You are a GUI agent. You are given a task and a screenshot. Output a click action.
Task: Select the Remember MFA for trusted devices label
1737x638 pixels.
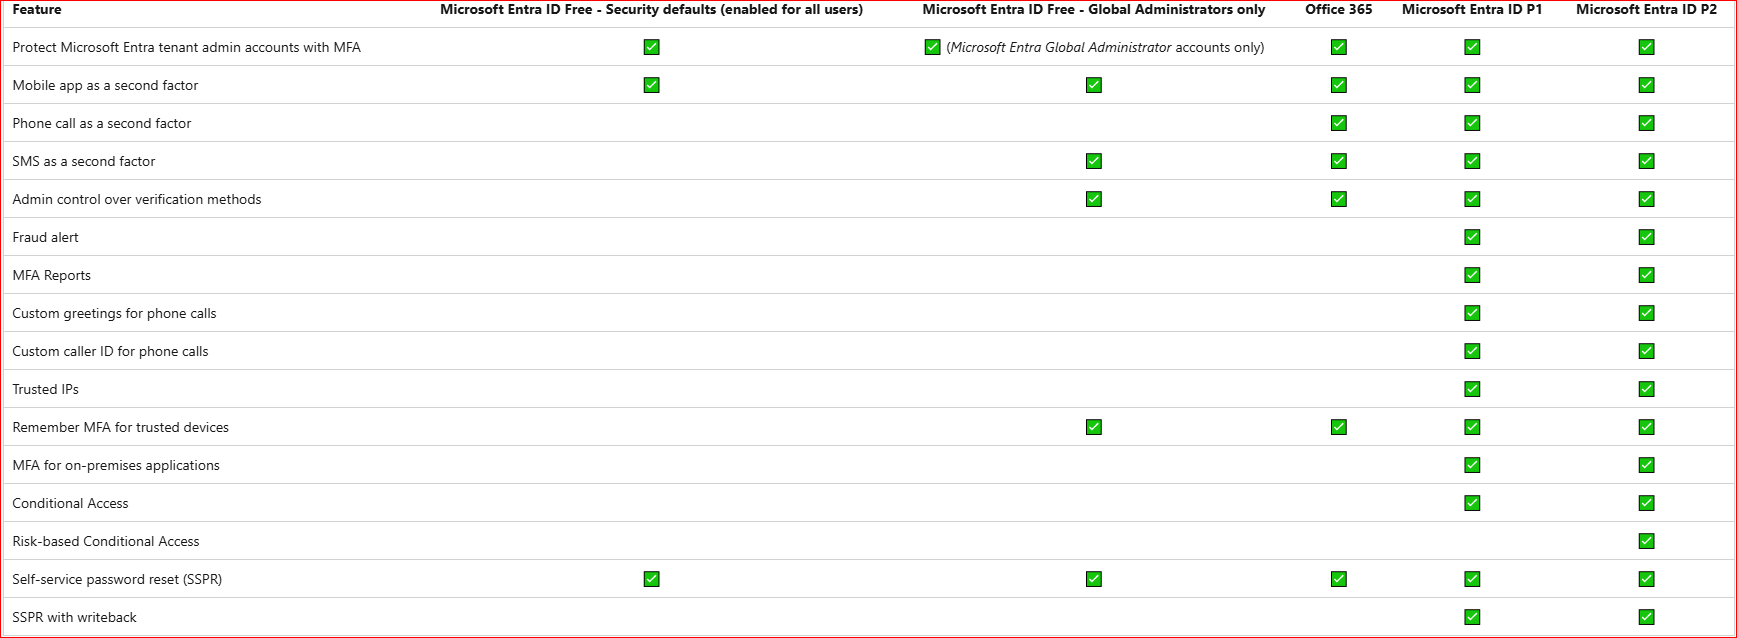[121, 427]
